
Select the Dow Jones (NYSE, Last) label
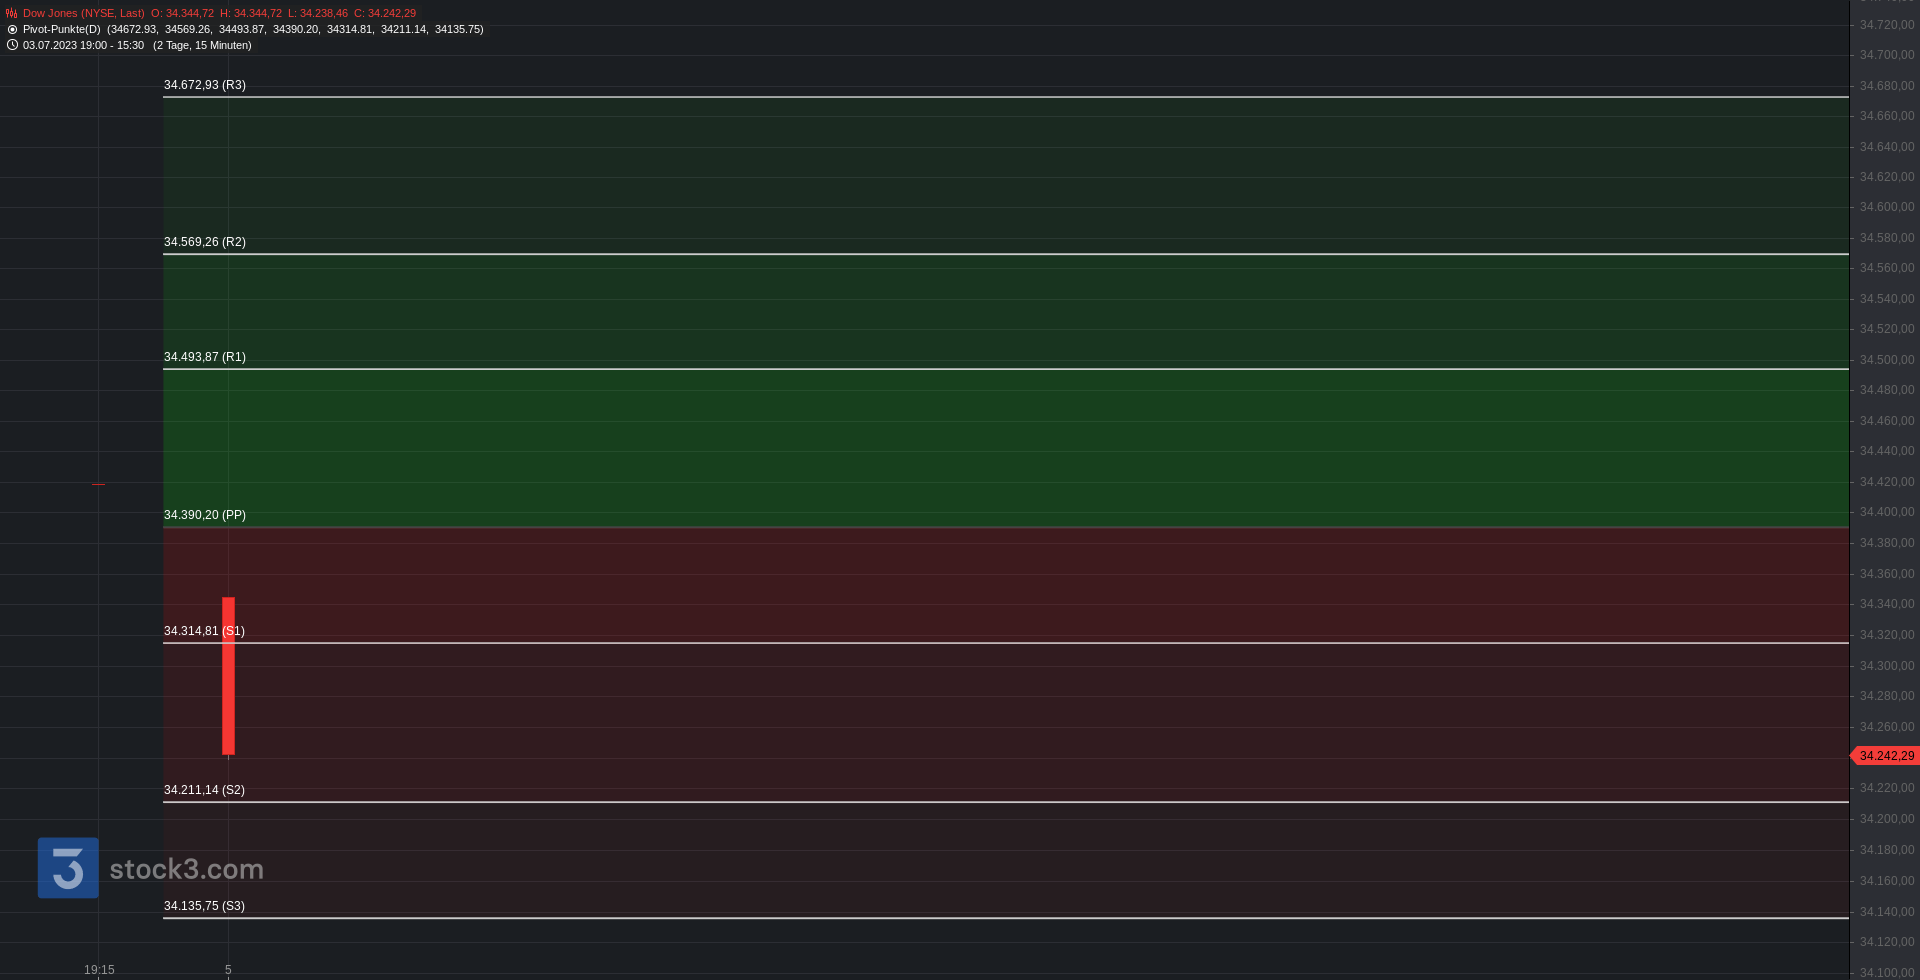pos(84,14)
